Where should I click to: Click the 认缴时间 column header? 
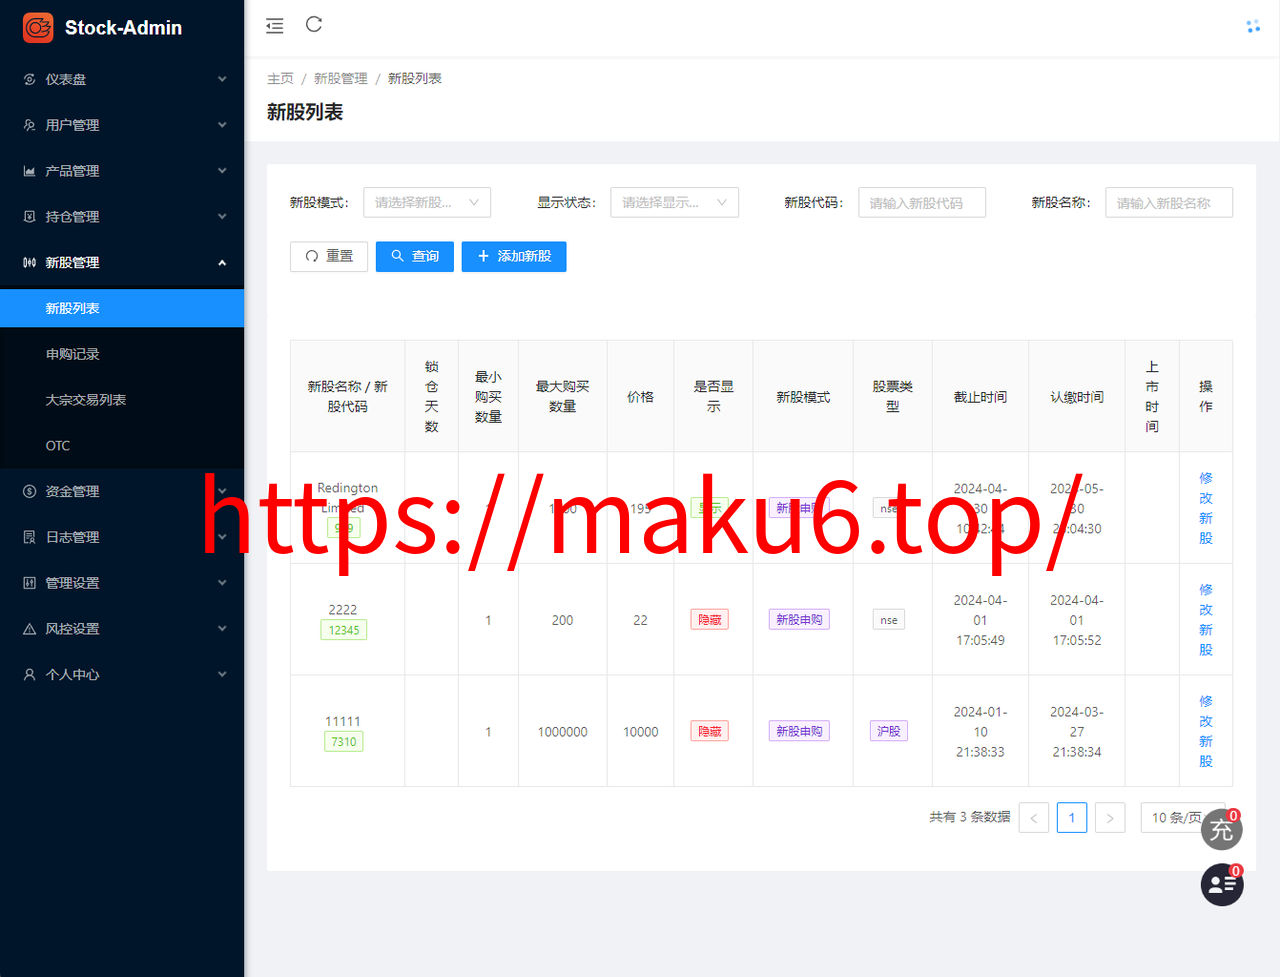[1077, 397]
